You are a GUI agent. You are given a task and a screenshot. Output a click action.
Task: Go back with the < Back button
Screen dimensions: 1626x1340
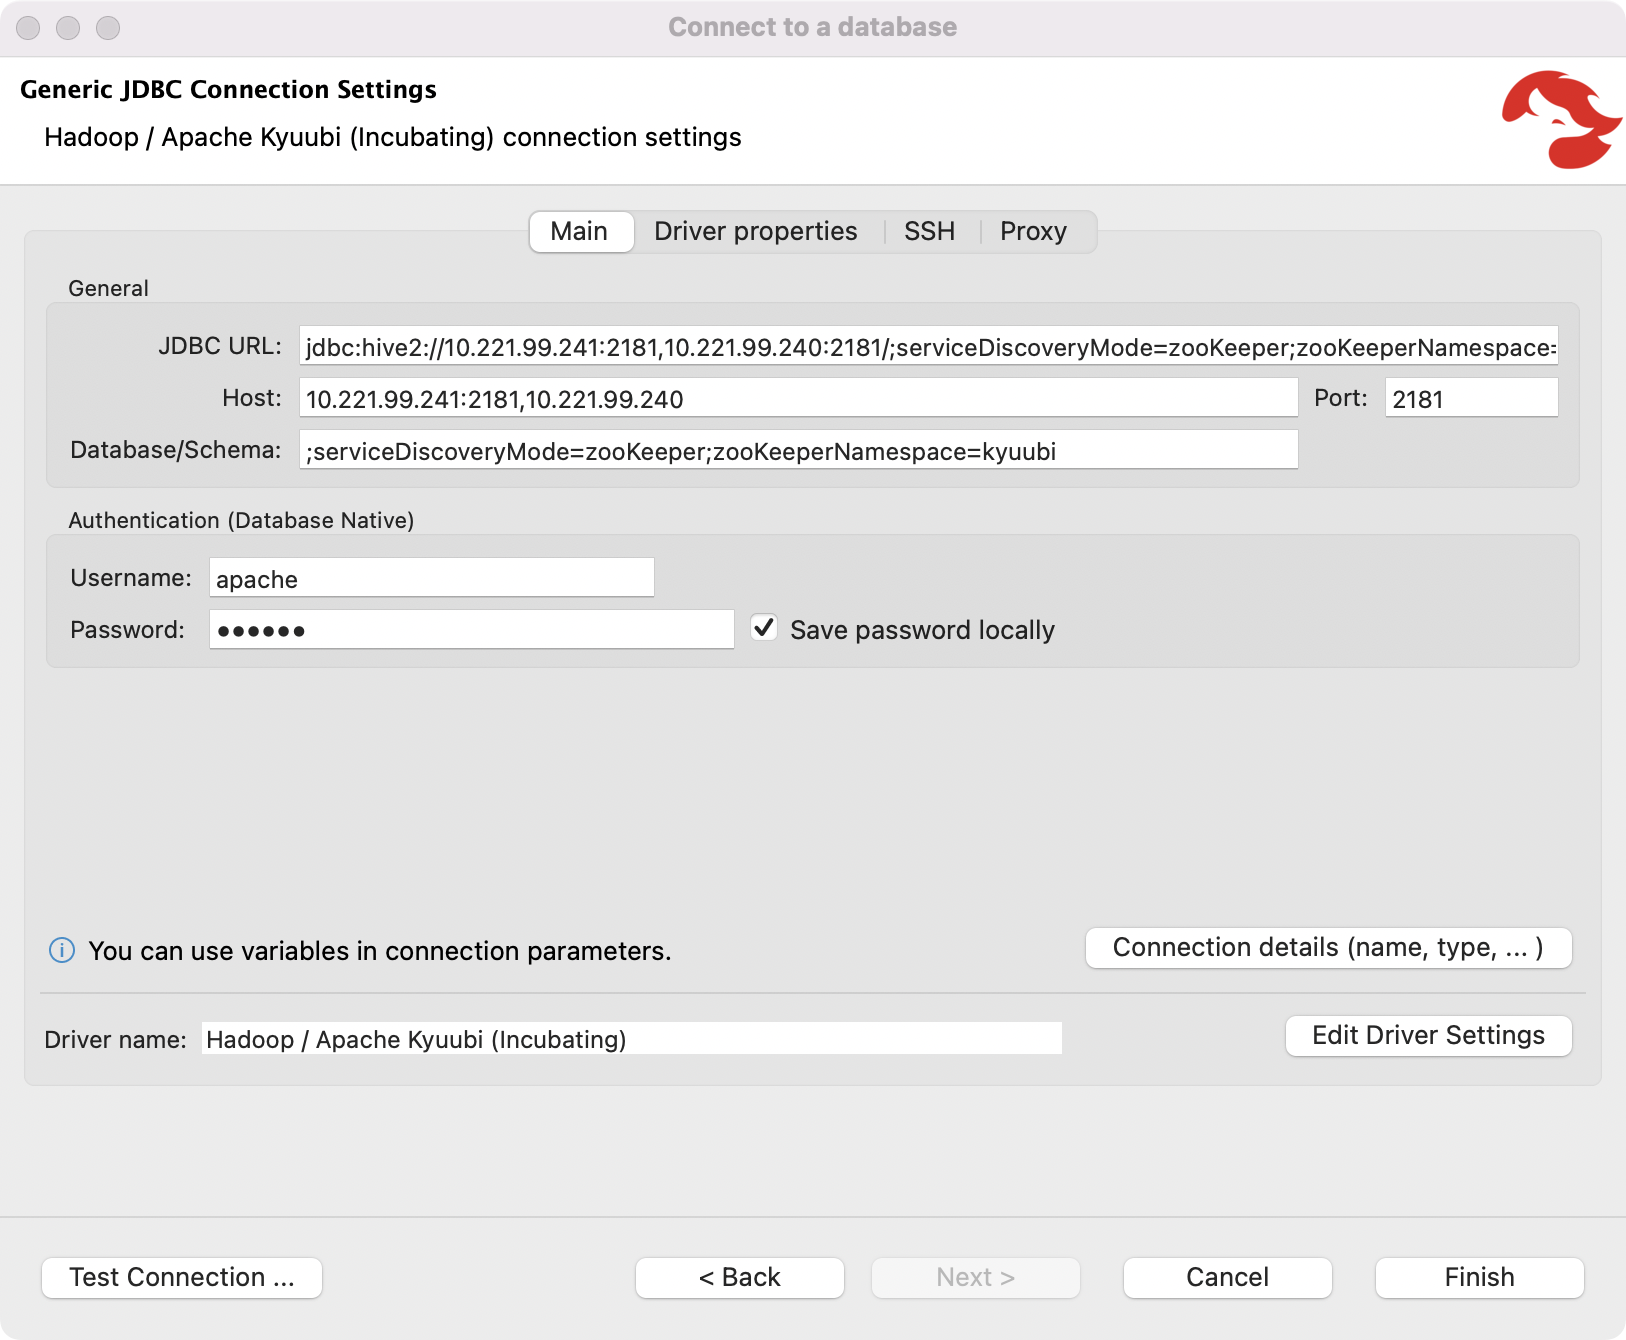pyautogui.click(x=740, y=1278)
